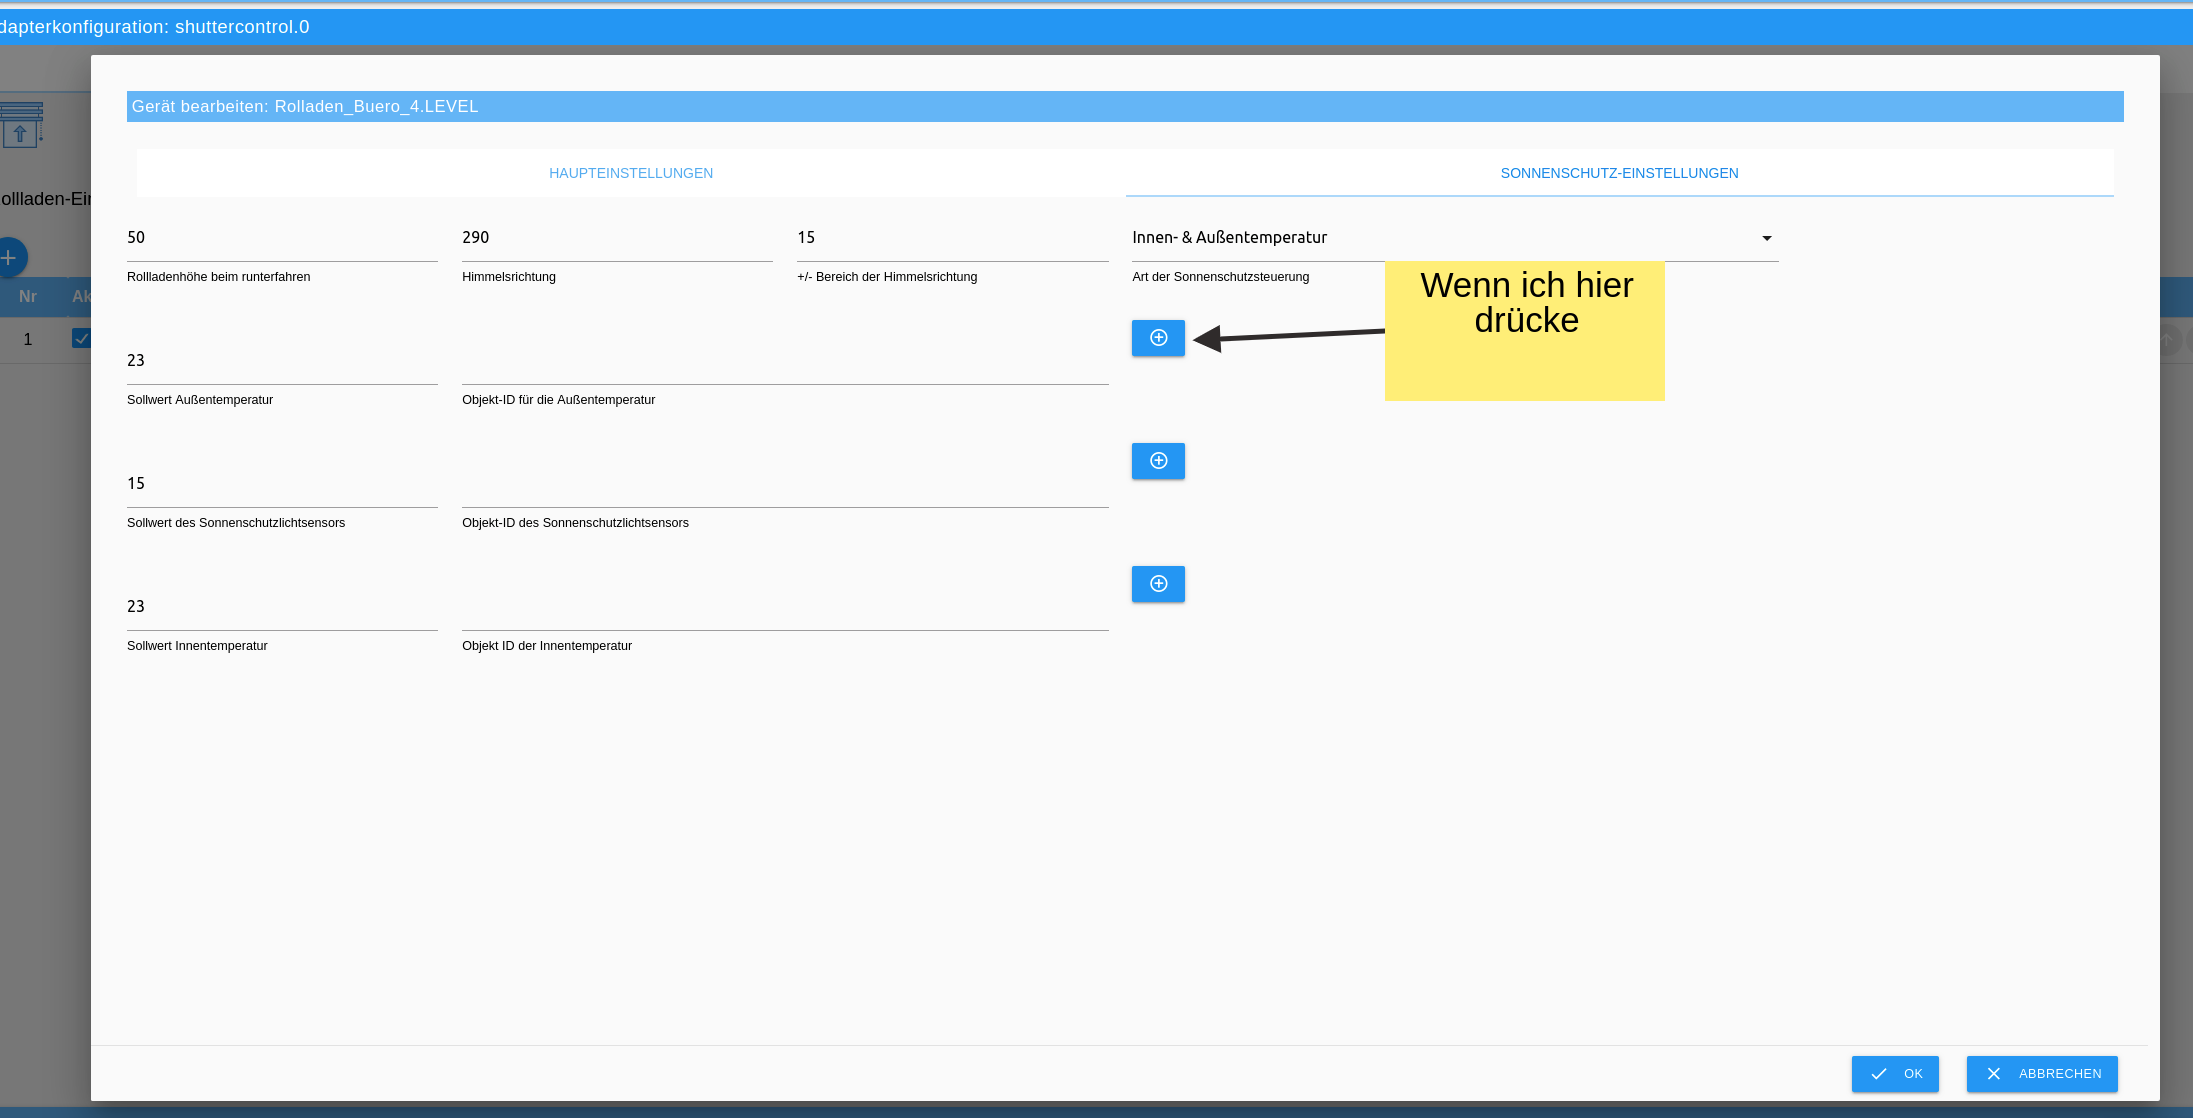Click the shutter icon in background sidebar
2193x1118 pixels.
[21, 125]
